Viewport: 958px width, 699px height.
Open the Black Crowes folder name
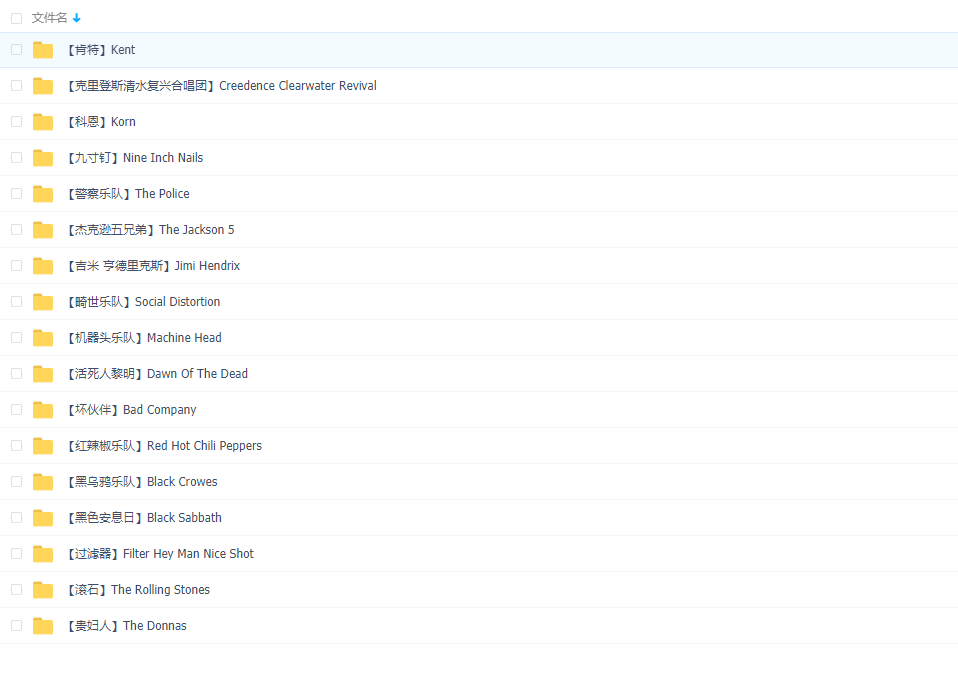tap(142, 483)
